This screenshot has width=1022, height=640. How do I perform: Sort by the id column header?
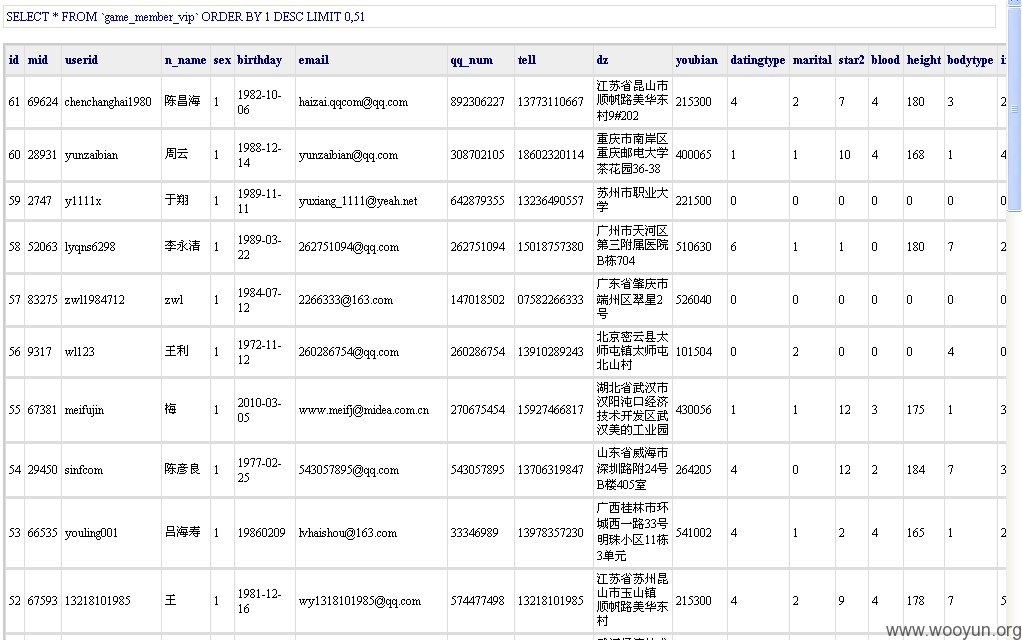(x=14, y=60)
